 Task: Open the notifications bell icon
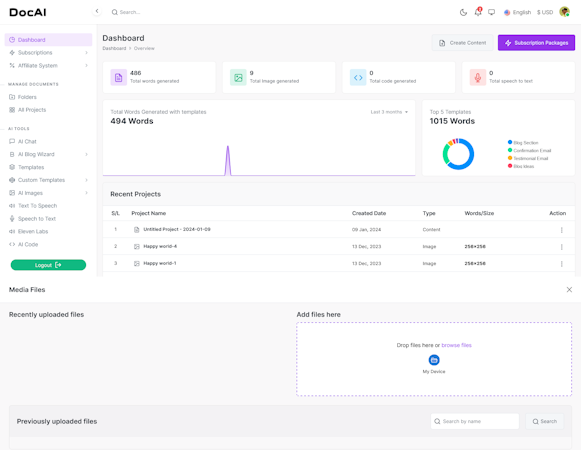pyautogui.click(x=478, y=12)
